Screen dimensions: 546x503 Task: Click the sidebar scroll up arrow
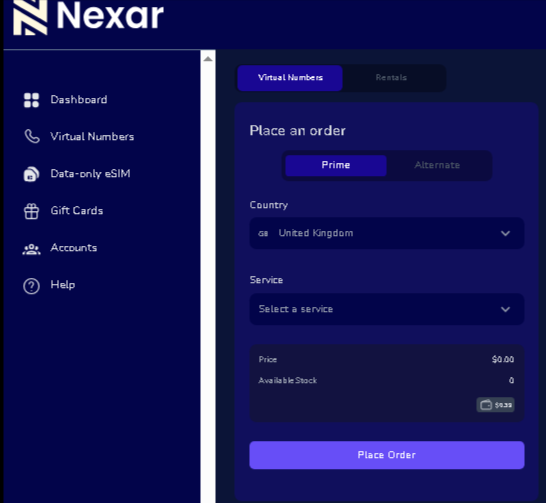pos(208,58)
